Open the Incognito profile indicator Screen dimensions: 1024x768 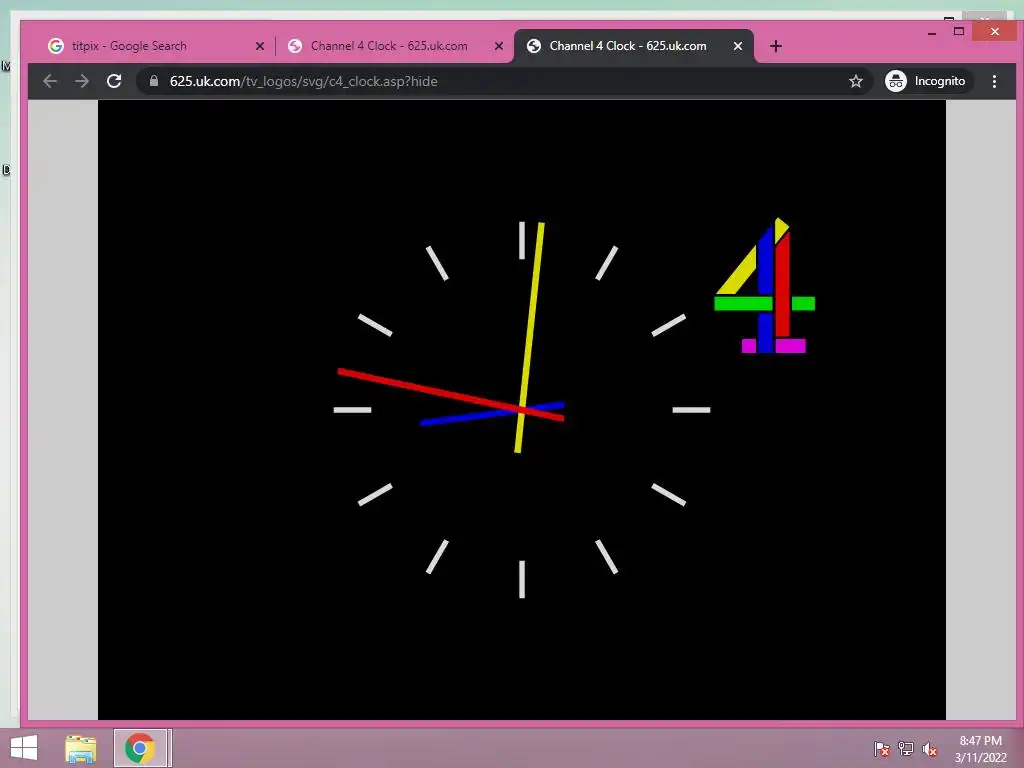(x=927, y=81)
